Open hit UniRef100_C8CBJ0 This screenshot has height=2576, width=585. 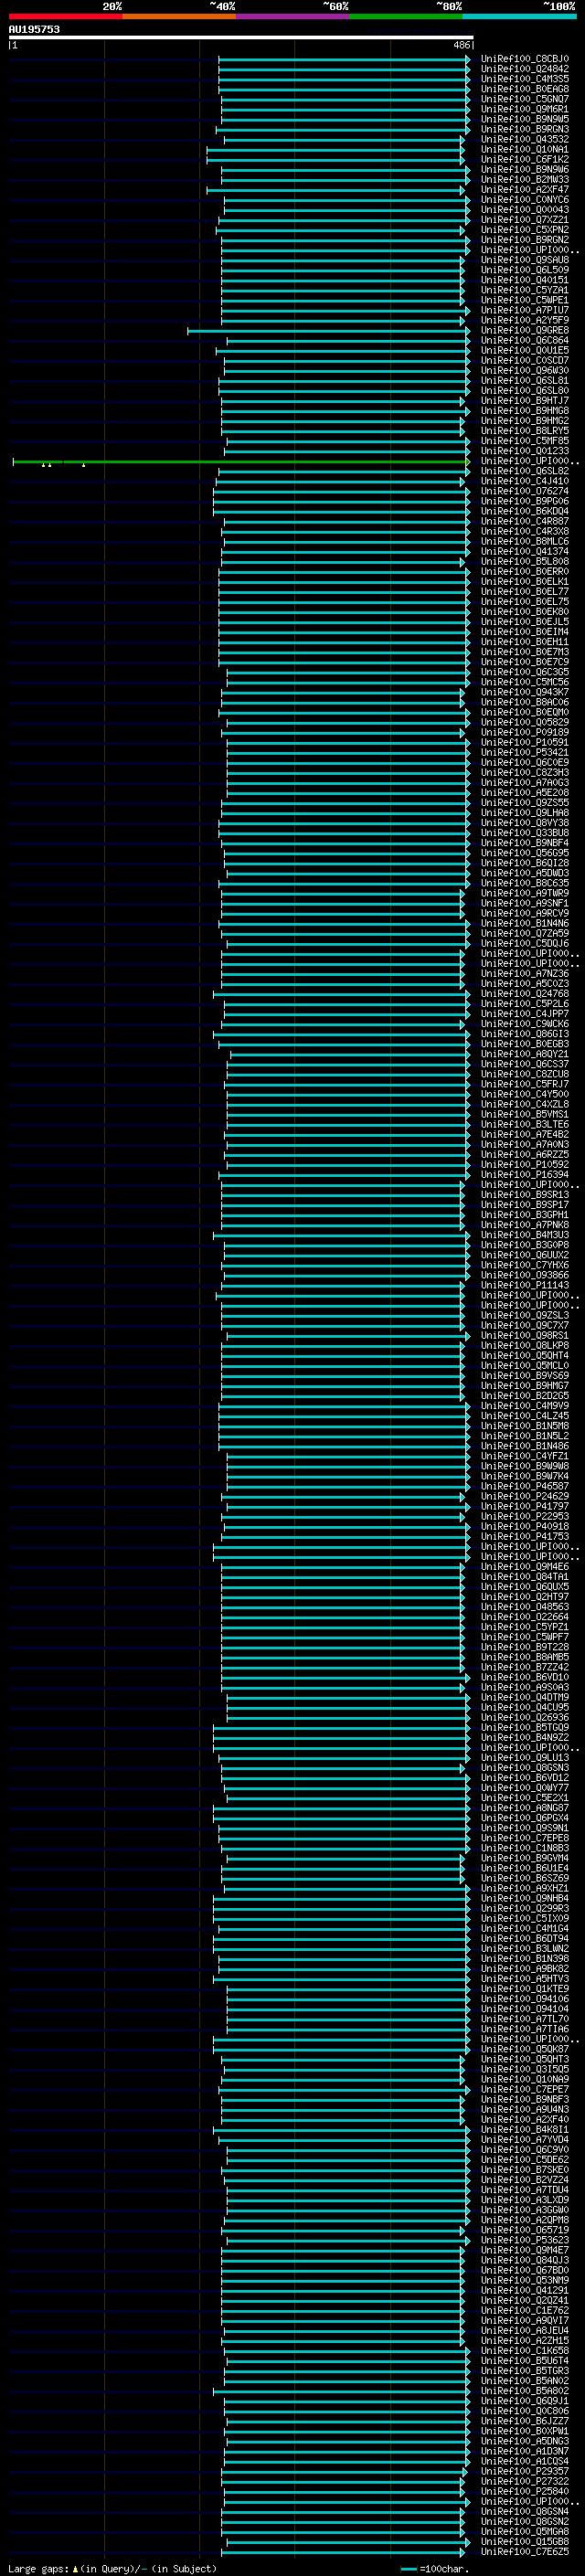525,59
